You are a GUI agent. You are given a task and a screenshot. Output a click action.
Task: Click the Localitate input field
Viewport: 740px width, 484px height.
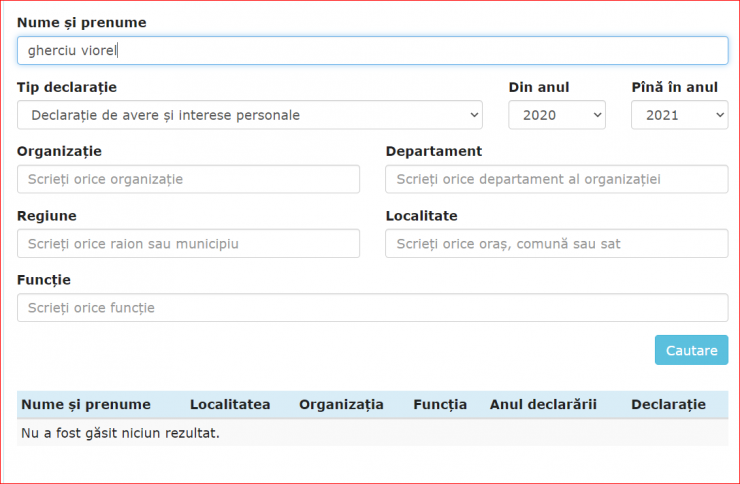pos(557,243)
